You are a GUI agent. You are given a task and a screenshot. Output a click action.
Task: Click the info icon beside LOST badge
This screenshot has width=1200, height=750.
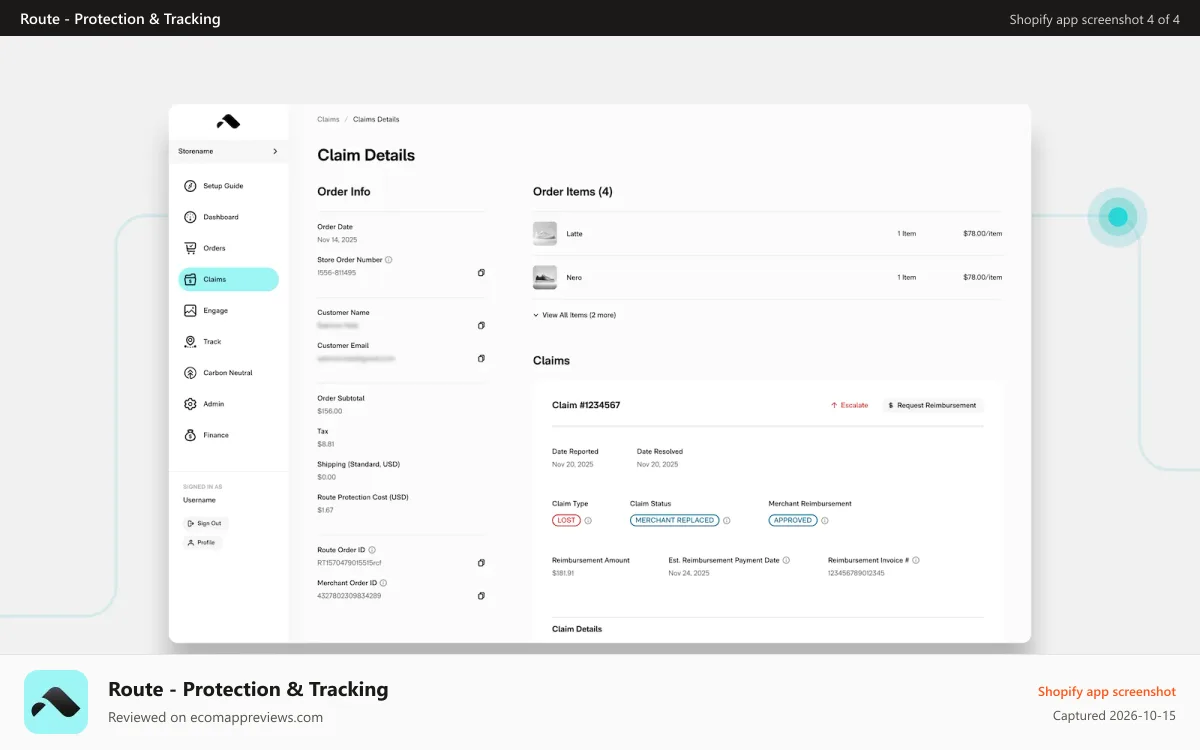point(588,520)
